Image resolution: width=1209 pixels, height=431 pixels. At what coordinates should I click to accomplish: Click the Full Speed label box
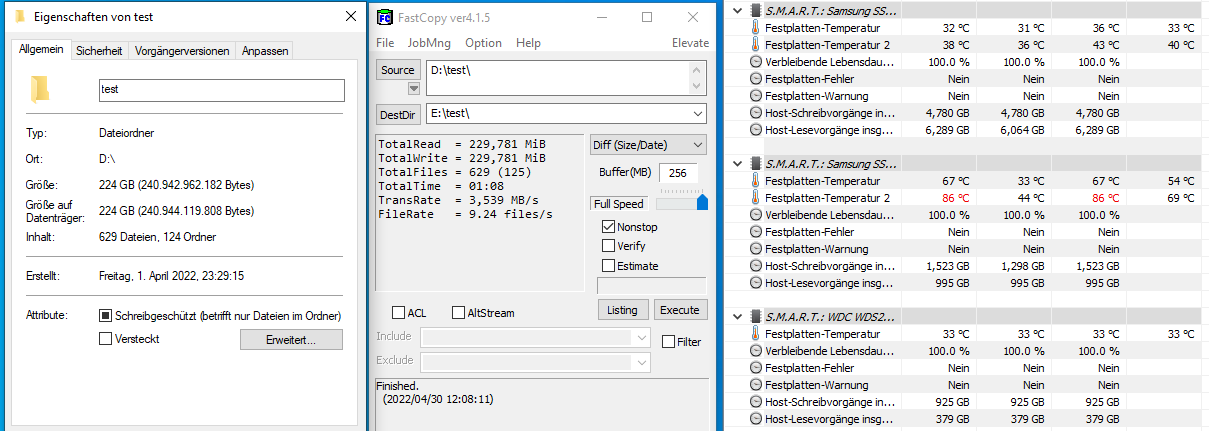(x=619, y=203)
